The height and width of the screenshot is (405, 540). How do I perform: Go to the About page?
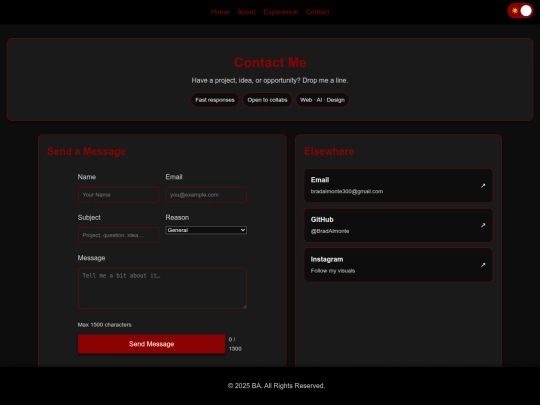click(x=246, y=12)
